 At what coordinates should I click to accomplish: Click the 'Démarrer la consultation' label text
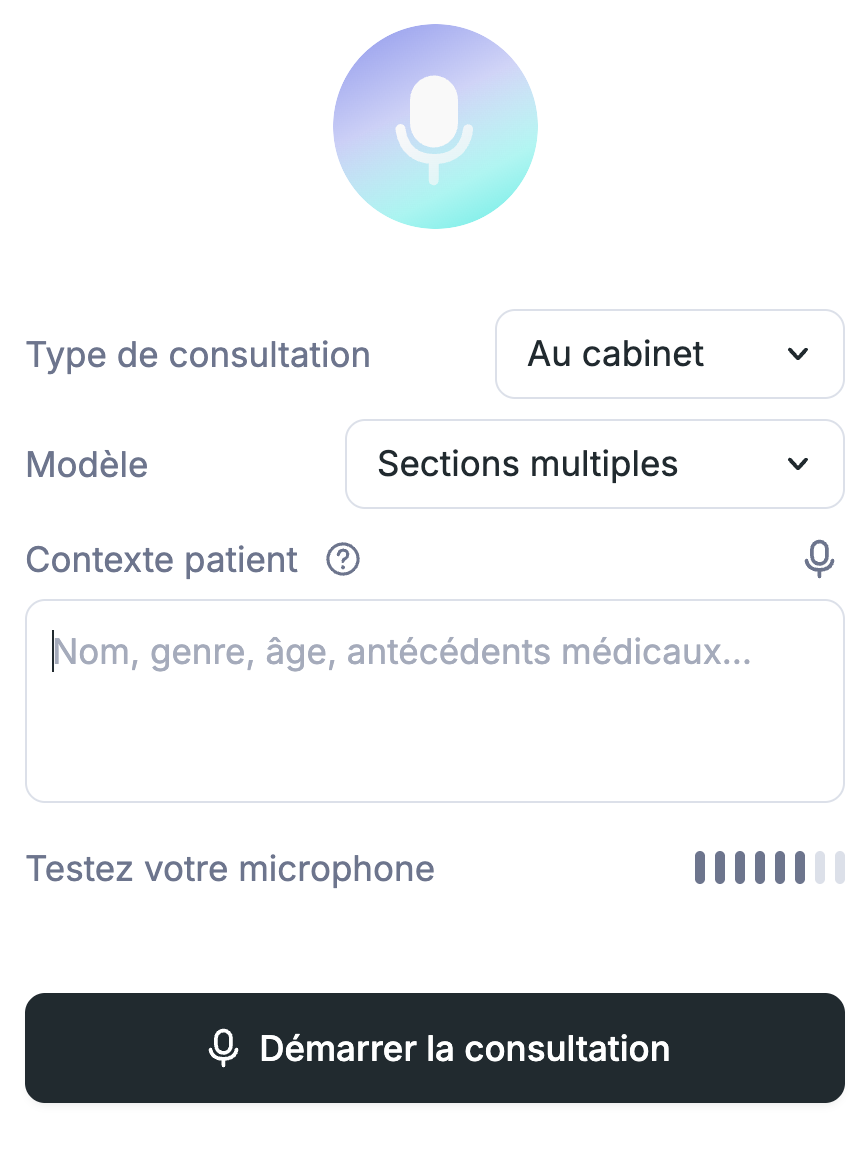(465, 1048)
